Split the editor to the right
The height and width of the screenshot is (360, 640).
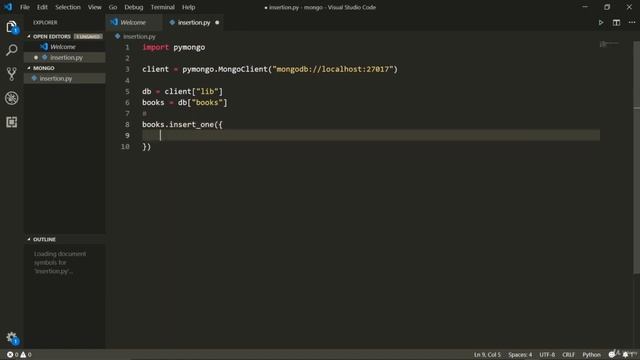(616, 22)
